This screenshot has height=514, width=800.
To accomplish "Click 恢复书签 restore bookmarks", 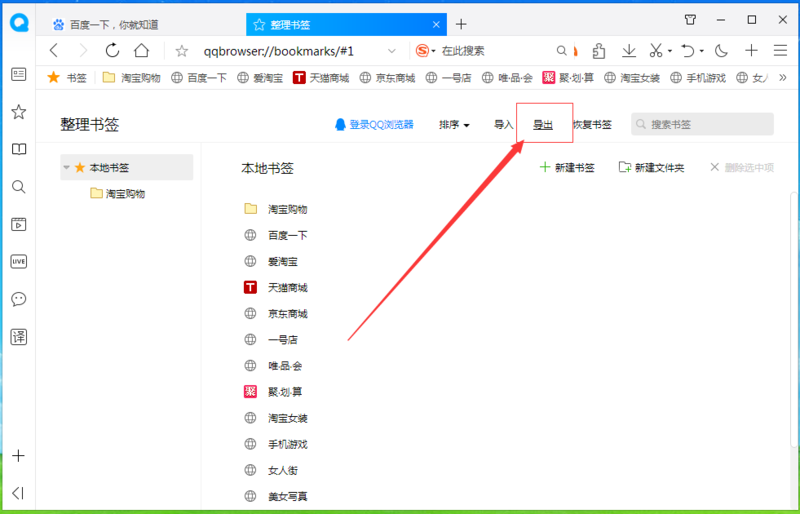I will click(x=592, y=125).
